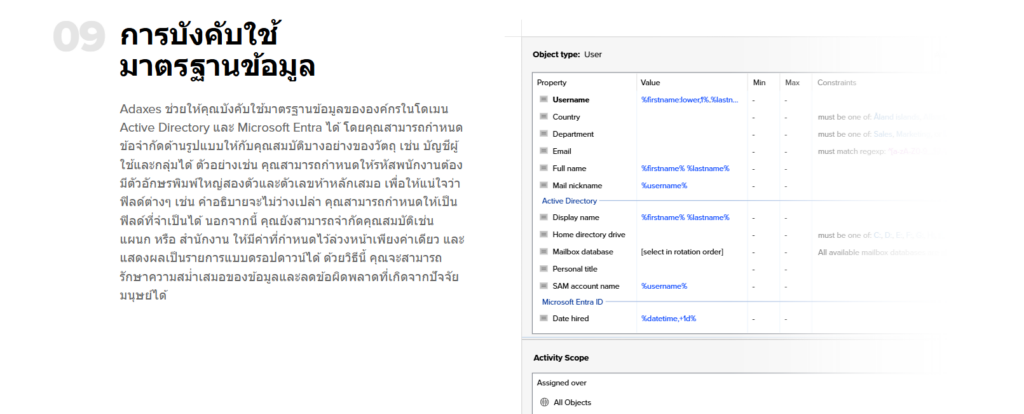Screen dimensions: 1024x414
Task: Select All Objects in Activity Scope
Action: pyautogui.click(x=572, y=402)
